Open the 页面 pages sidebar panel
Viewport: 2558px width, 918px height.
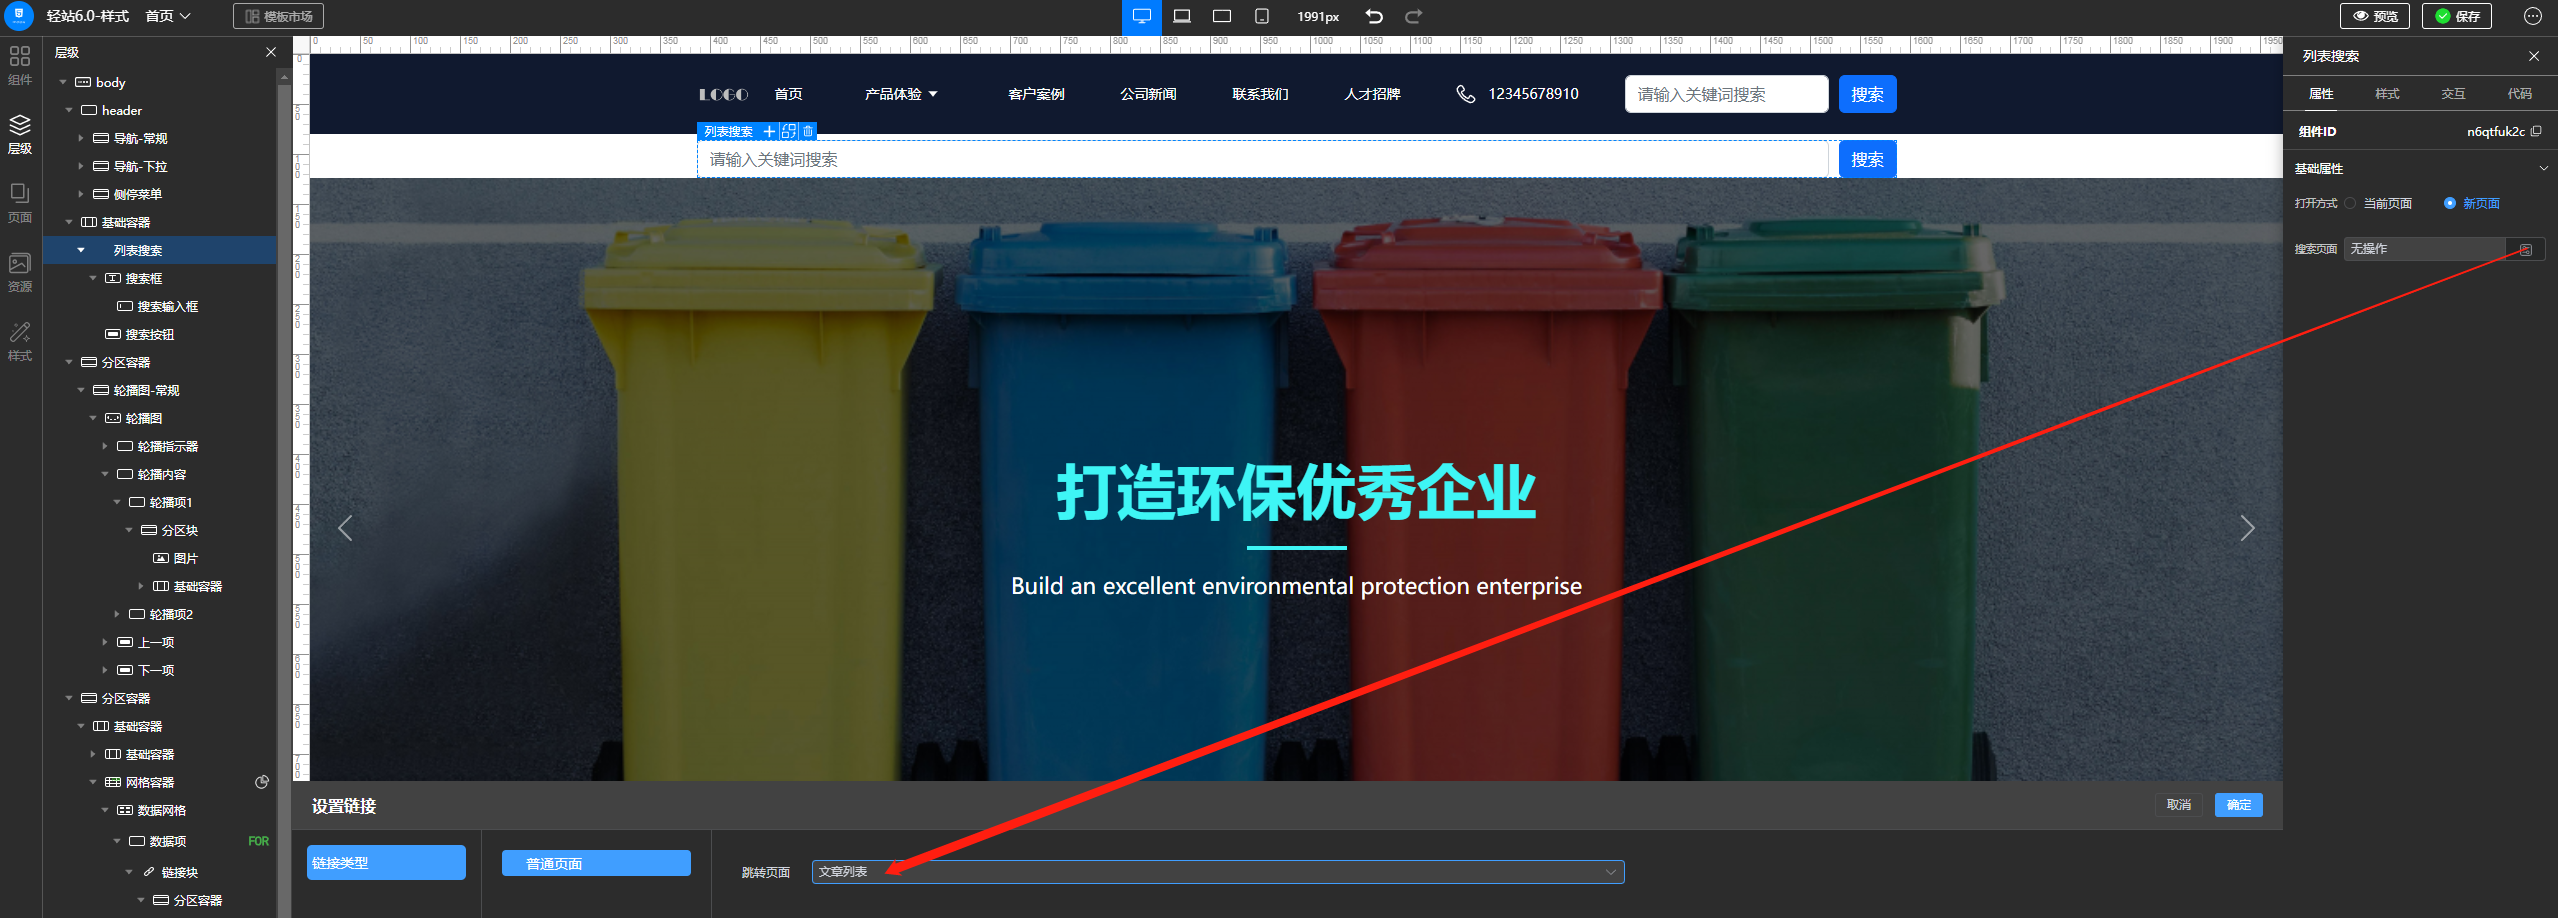[20, 203]
